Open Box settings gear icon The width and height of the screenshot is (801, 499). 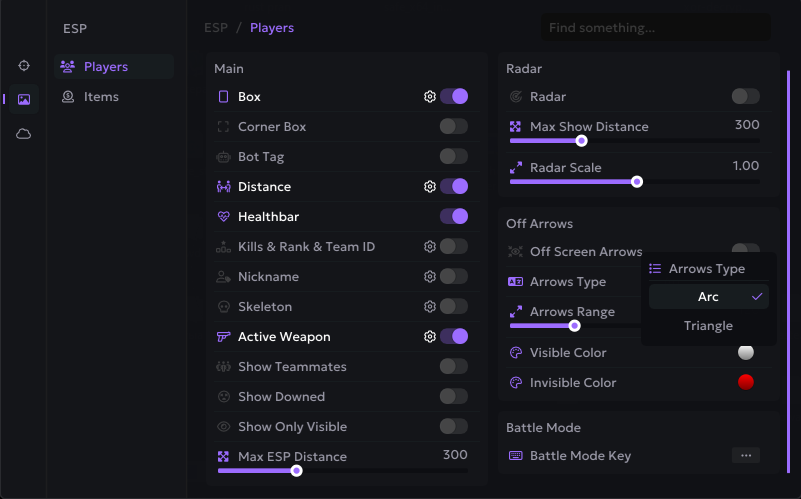click(430, 97)
